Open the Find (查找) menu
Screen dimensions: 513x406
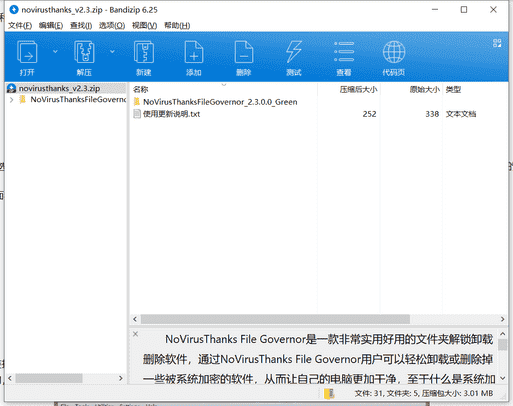pyautogui.click(x=81, y=26)
